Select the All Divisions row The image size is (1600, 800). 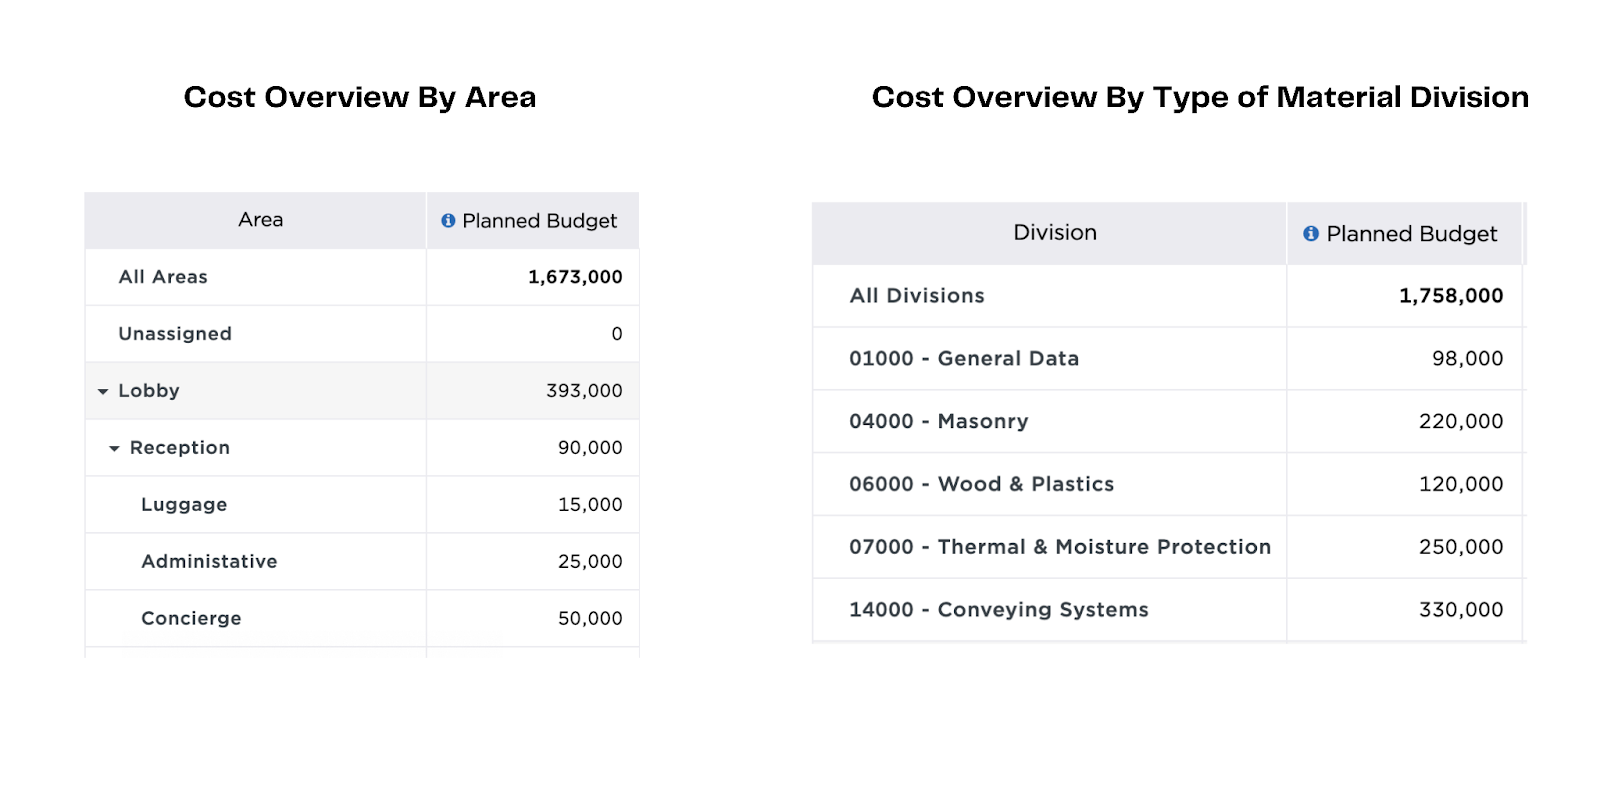[x=917, y=296]
